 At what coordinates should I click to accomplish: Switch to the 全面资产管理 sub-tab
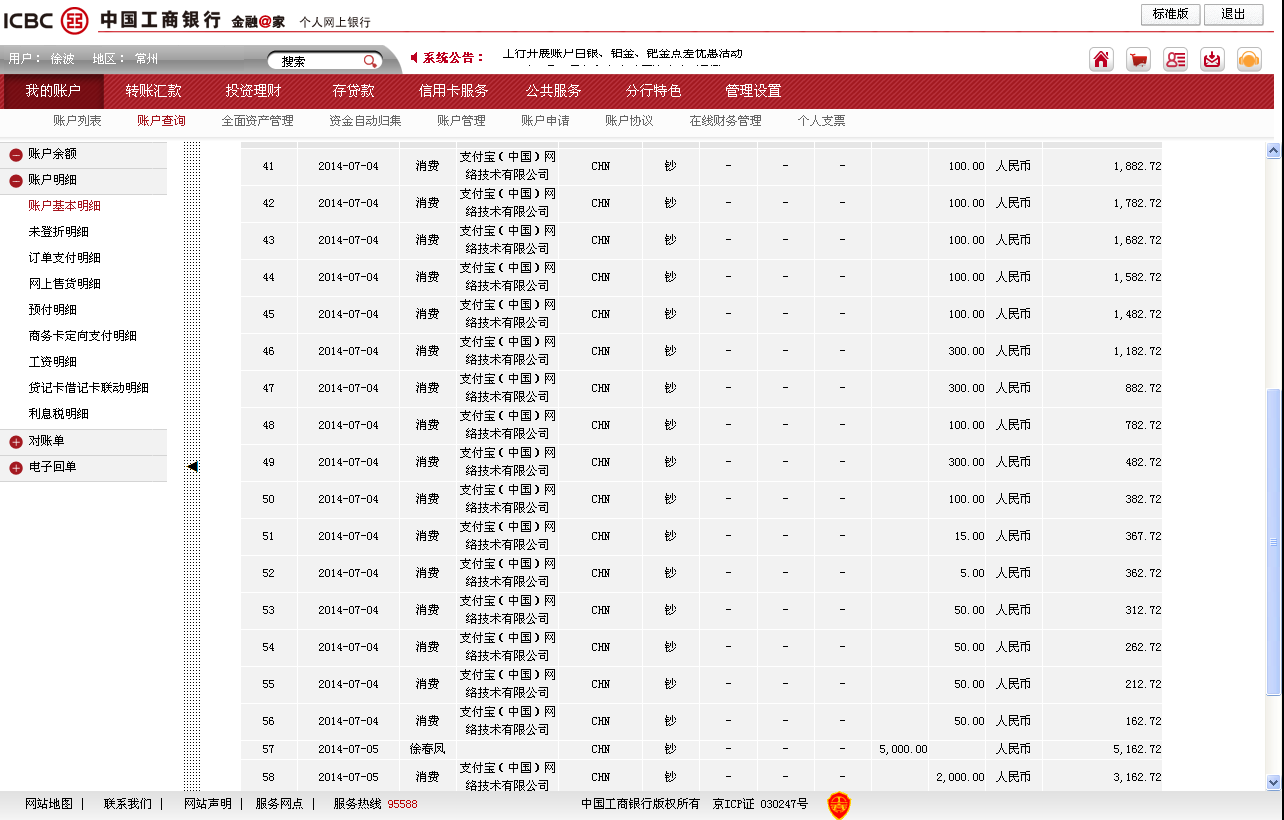(x=257, y=121)
